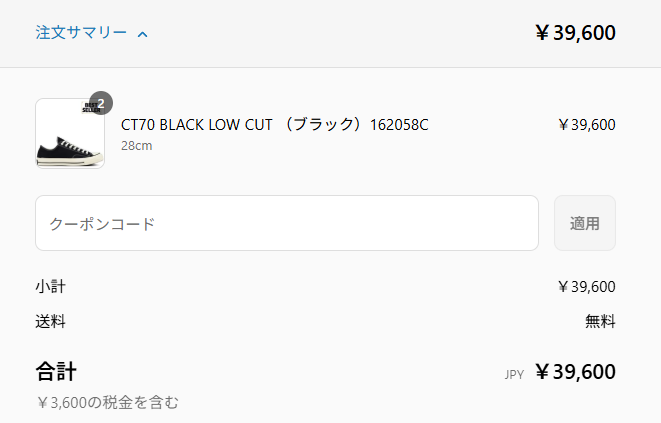661x423 pixels.
Task: Click the quantity badge showing 2
Action: (x=101, y=103)
